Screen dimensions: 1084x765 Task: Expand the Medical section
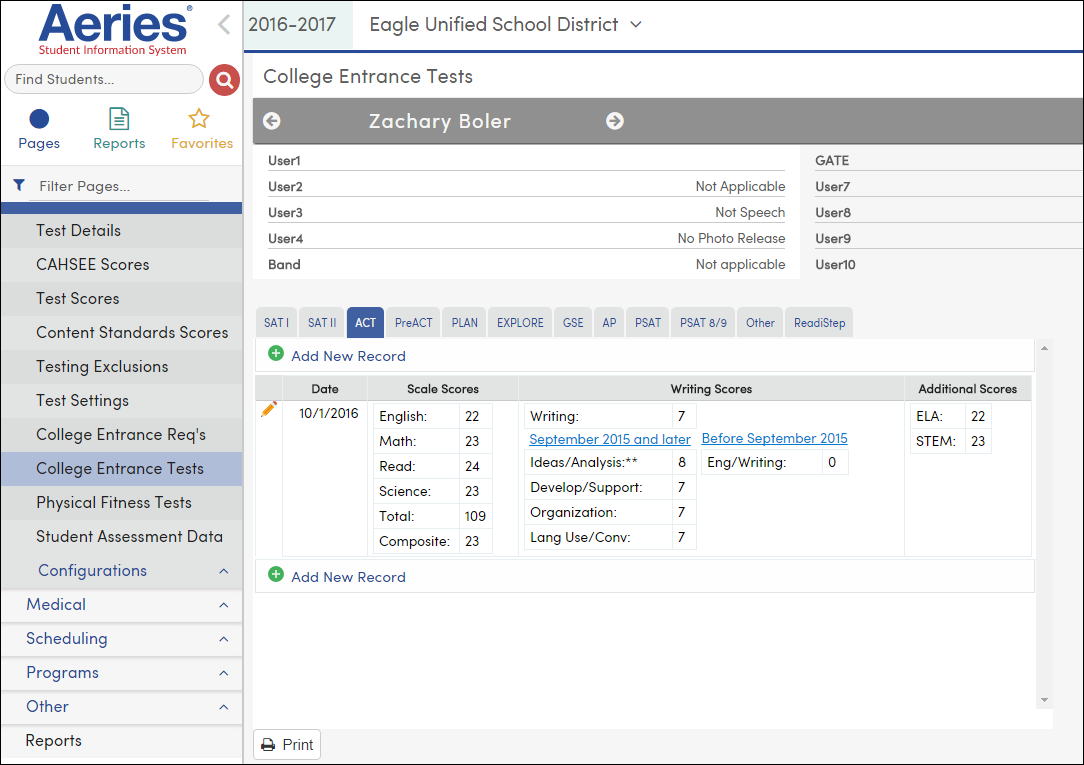(226, 605)
